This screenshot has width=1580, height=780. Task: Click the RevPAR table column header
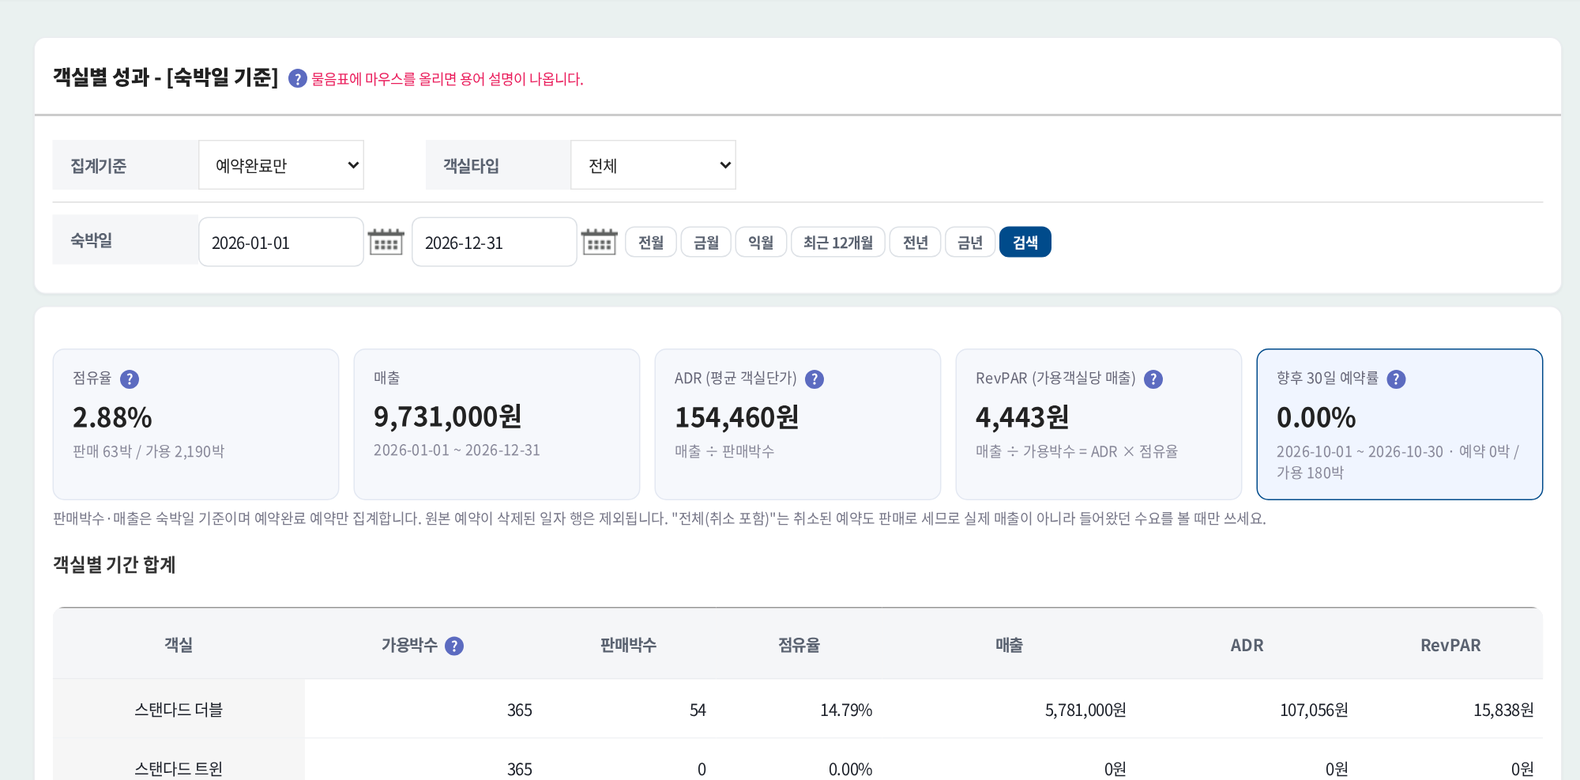tap(1450, 645)
